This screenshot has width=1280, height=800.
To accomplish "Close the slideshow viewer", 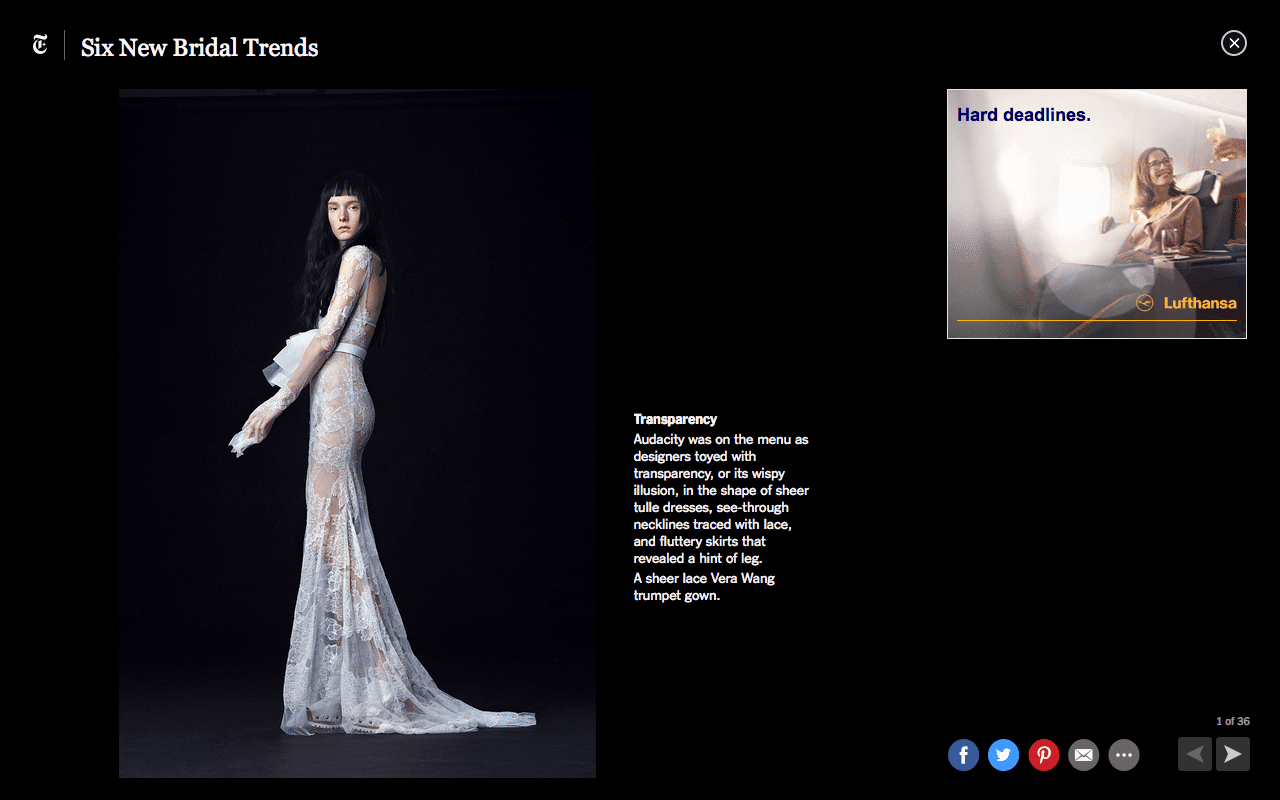I will (x=1233, y=43).
